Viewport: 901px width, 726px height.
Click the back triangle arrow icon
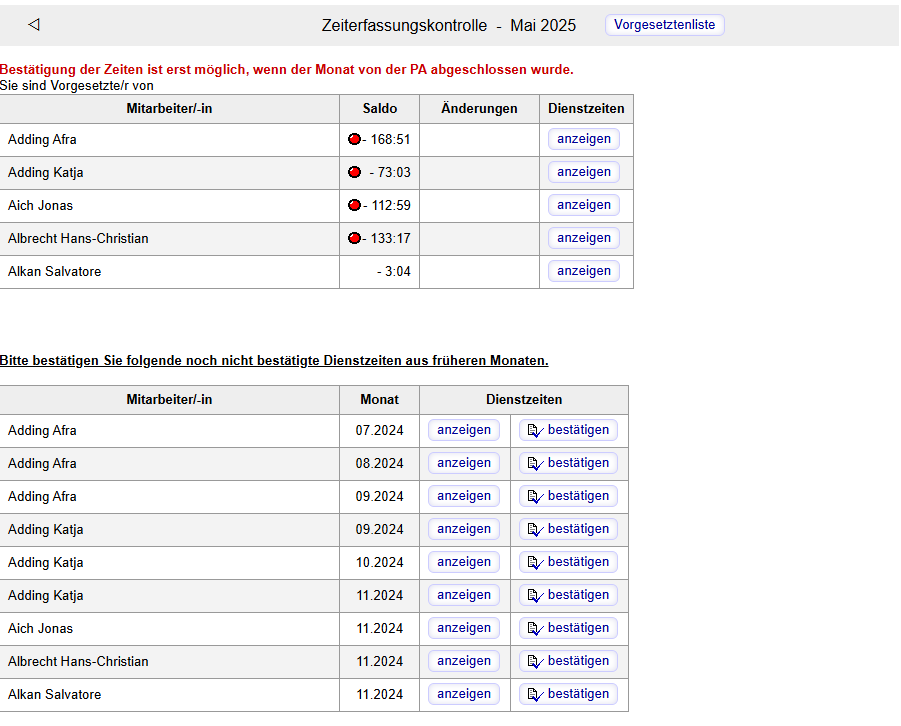coord(34,25)
